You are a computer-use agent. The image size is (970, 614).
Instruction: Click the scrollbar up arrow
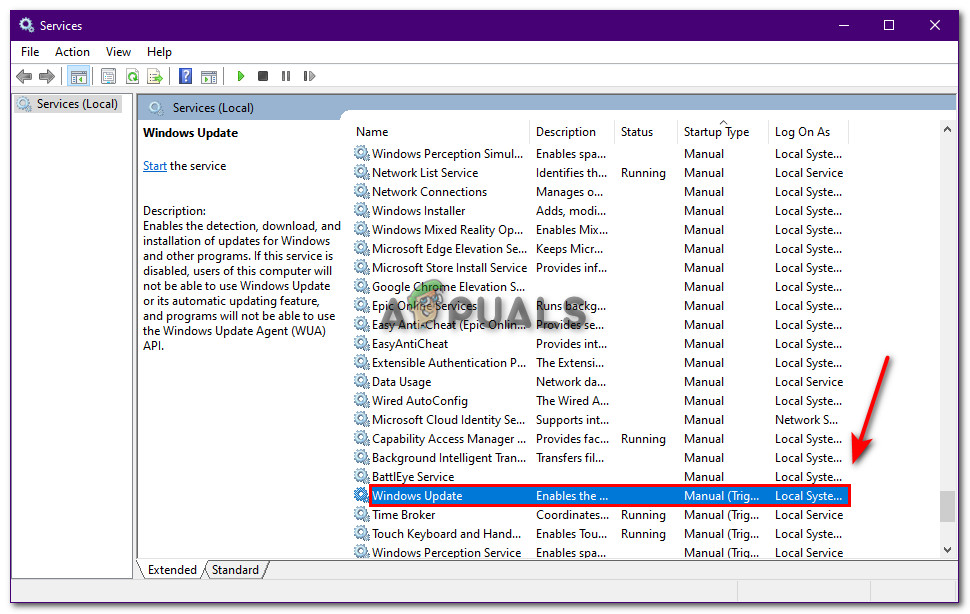(947, 129)
